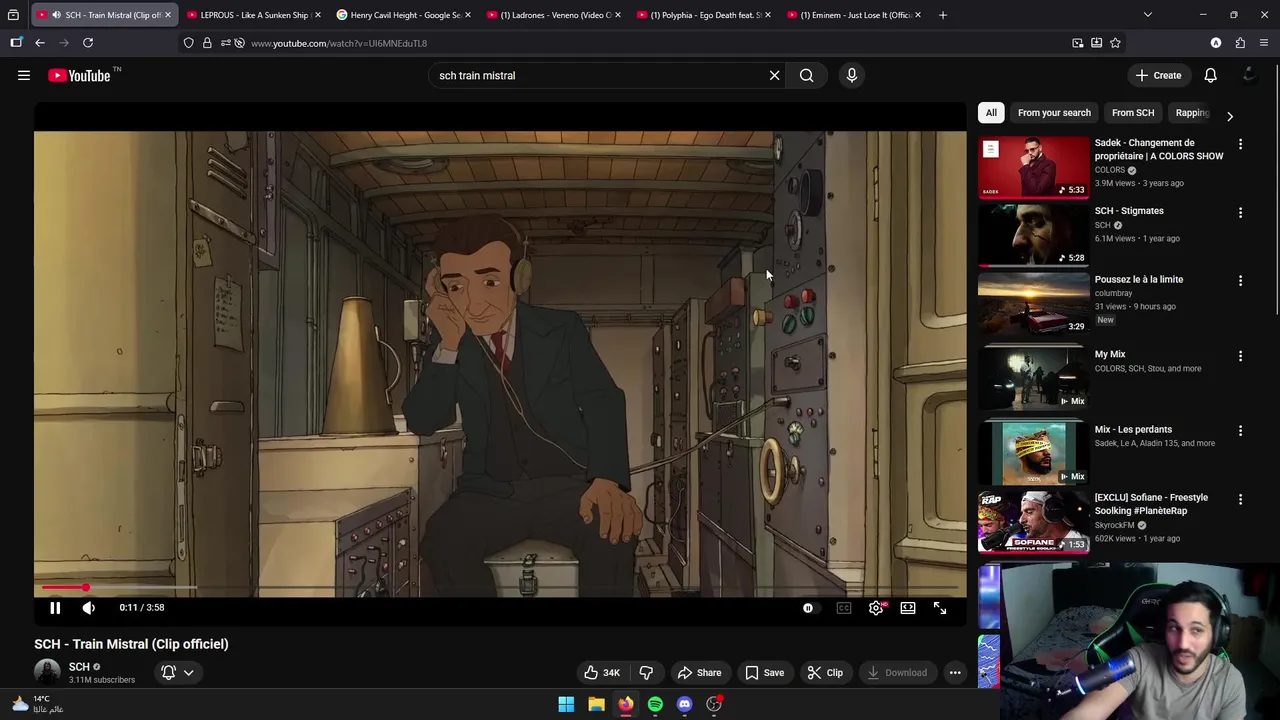Viewport: 1280px width, 720px height.
Task: Close the LEPROUS Like A Sunken Ship tab
Action: click(x=318, y=15)
